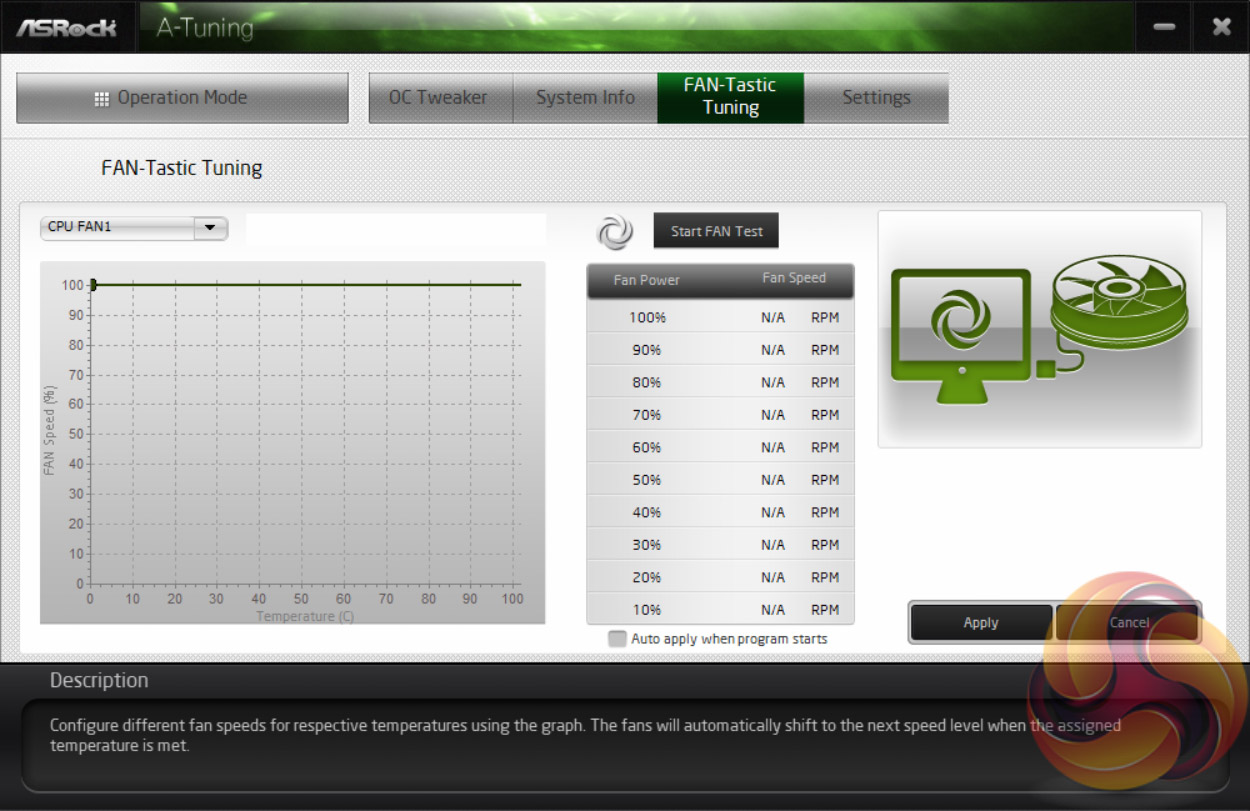Click the ASRock logo in title bar
This screenshot has height=811, width=1250.
[66, 27]
